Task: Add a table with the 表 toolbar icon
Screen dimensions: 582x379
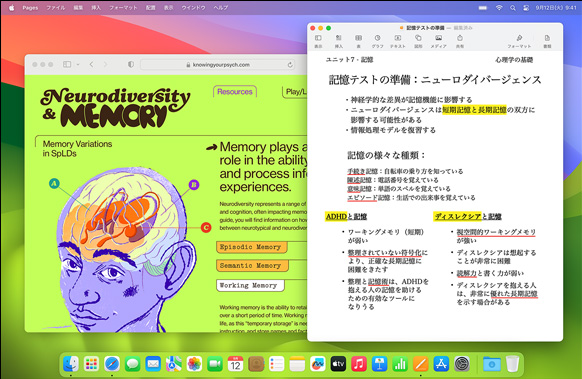Action: tap(358, 41)
